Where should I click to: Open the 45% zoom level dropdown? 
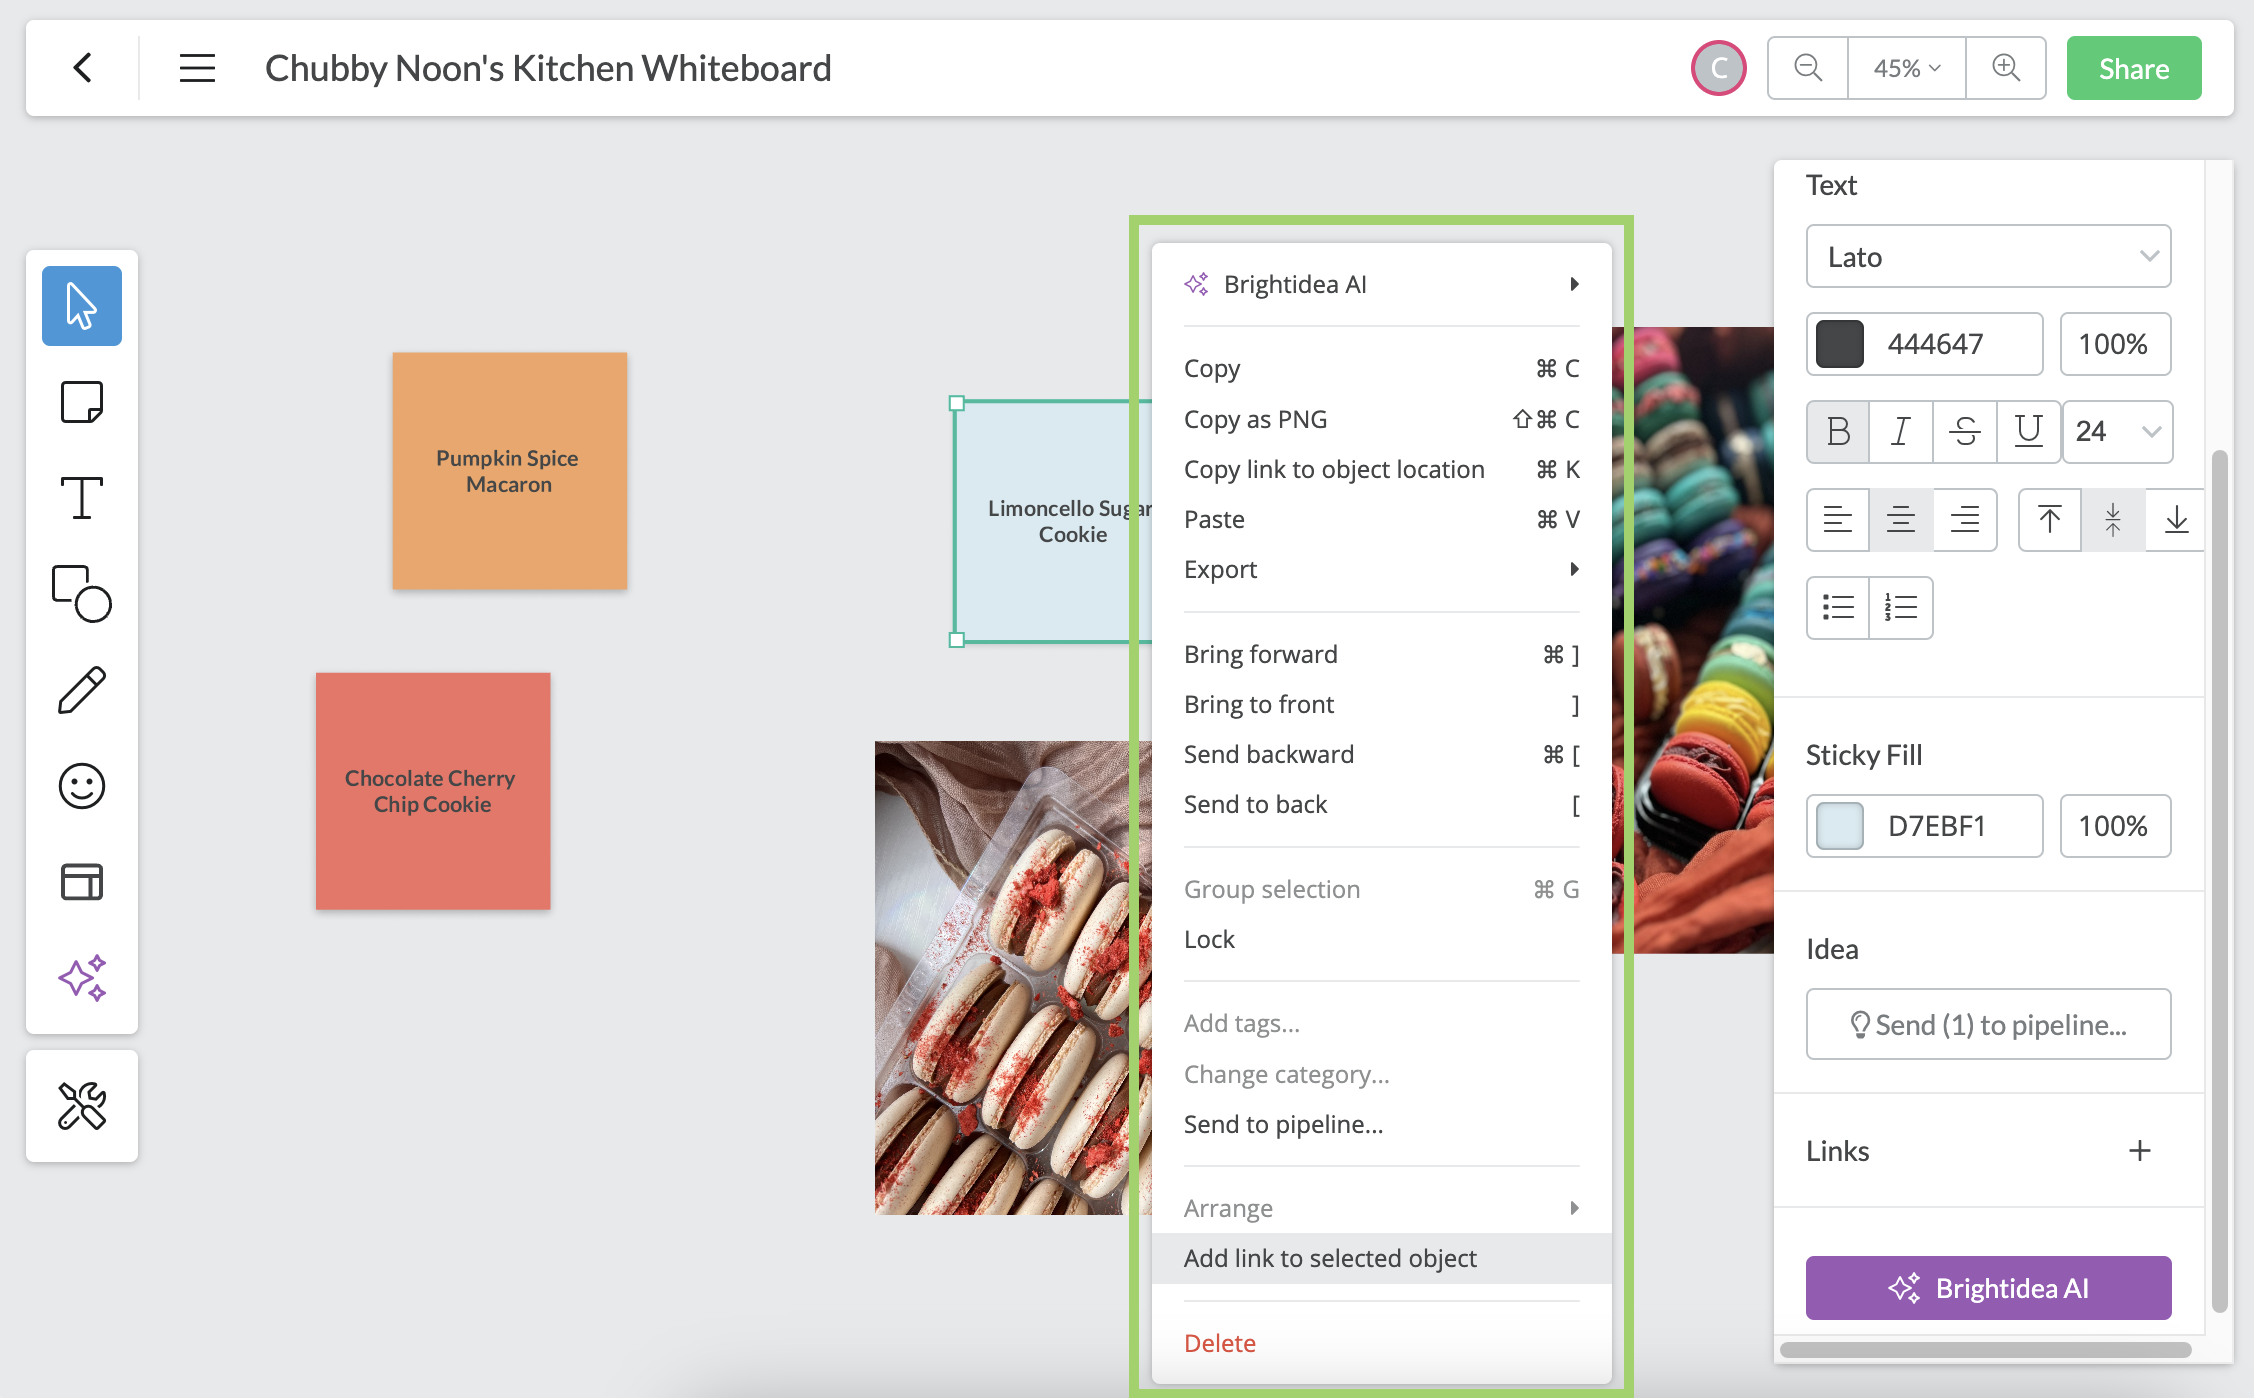(1906, 68)
